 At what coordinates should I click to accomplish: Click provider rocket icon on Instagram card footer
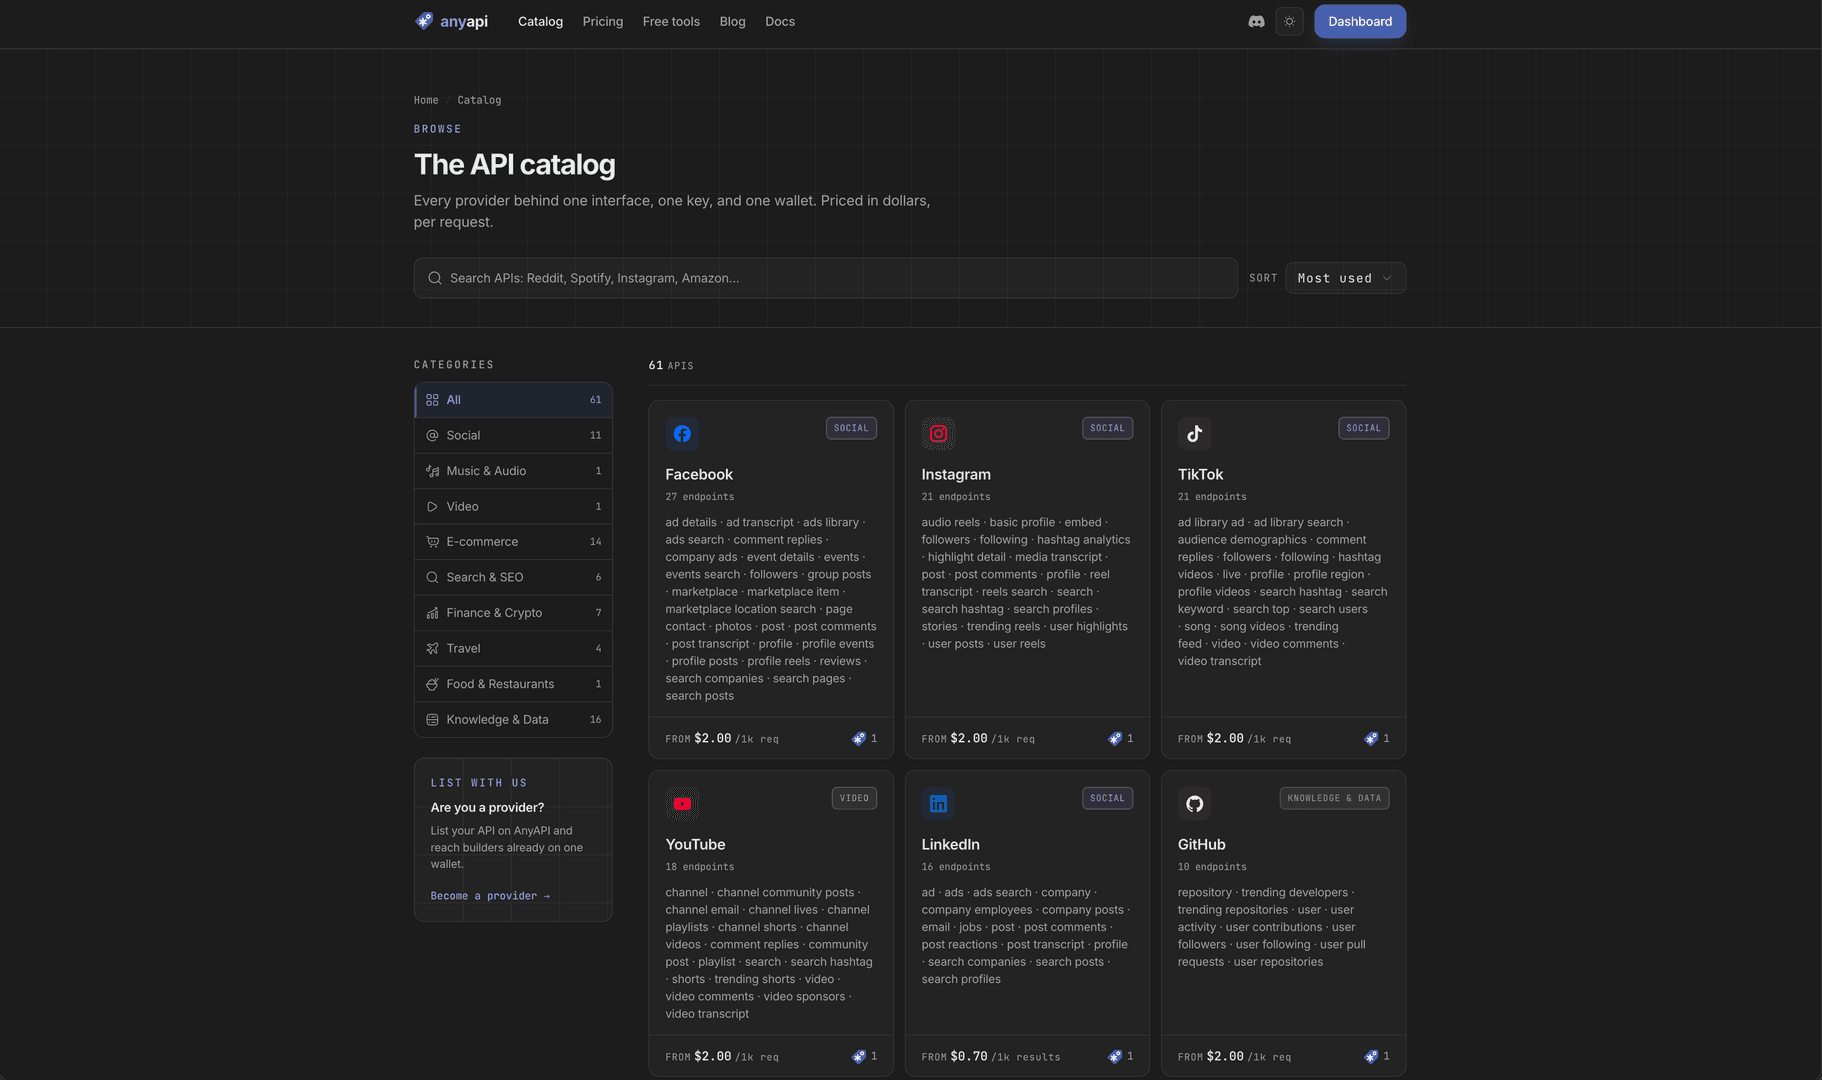point(1114,739)
